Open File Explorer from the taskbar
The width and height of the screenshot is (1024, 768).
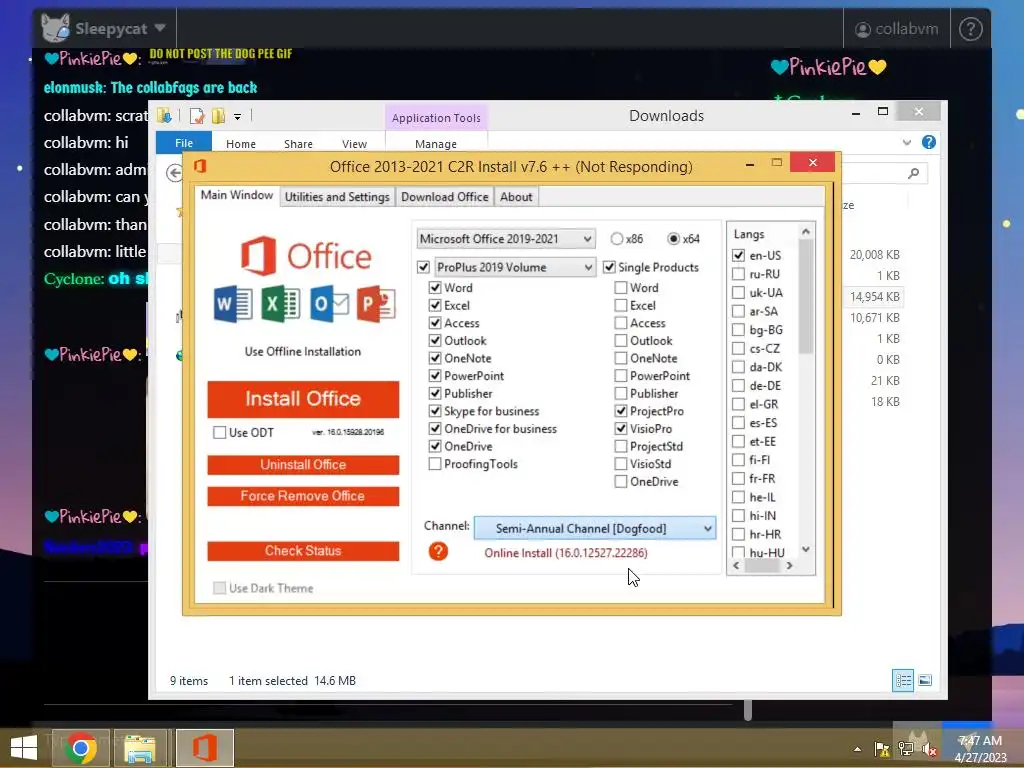(x=140, y=748)
